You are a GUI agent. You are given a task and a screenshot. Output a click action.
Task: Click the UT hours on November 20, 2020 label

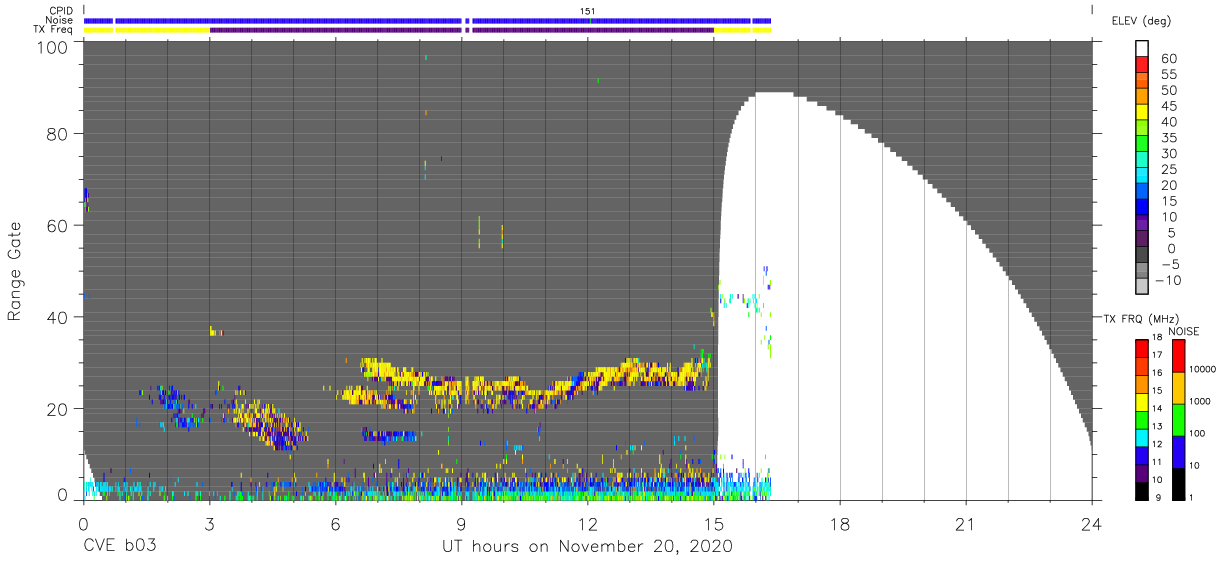[588, 547]
